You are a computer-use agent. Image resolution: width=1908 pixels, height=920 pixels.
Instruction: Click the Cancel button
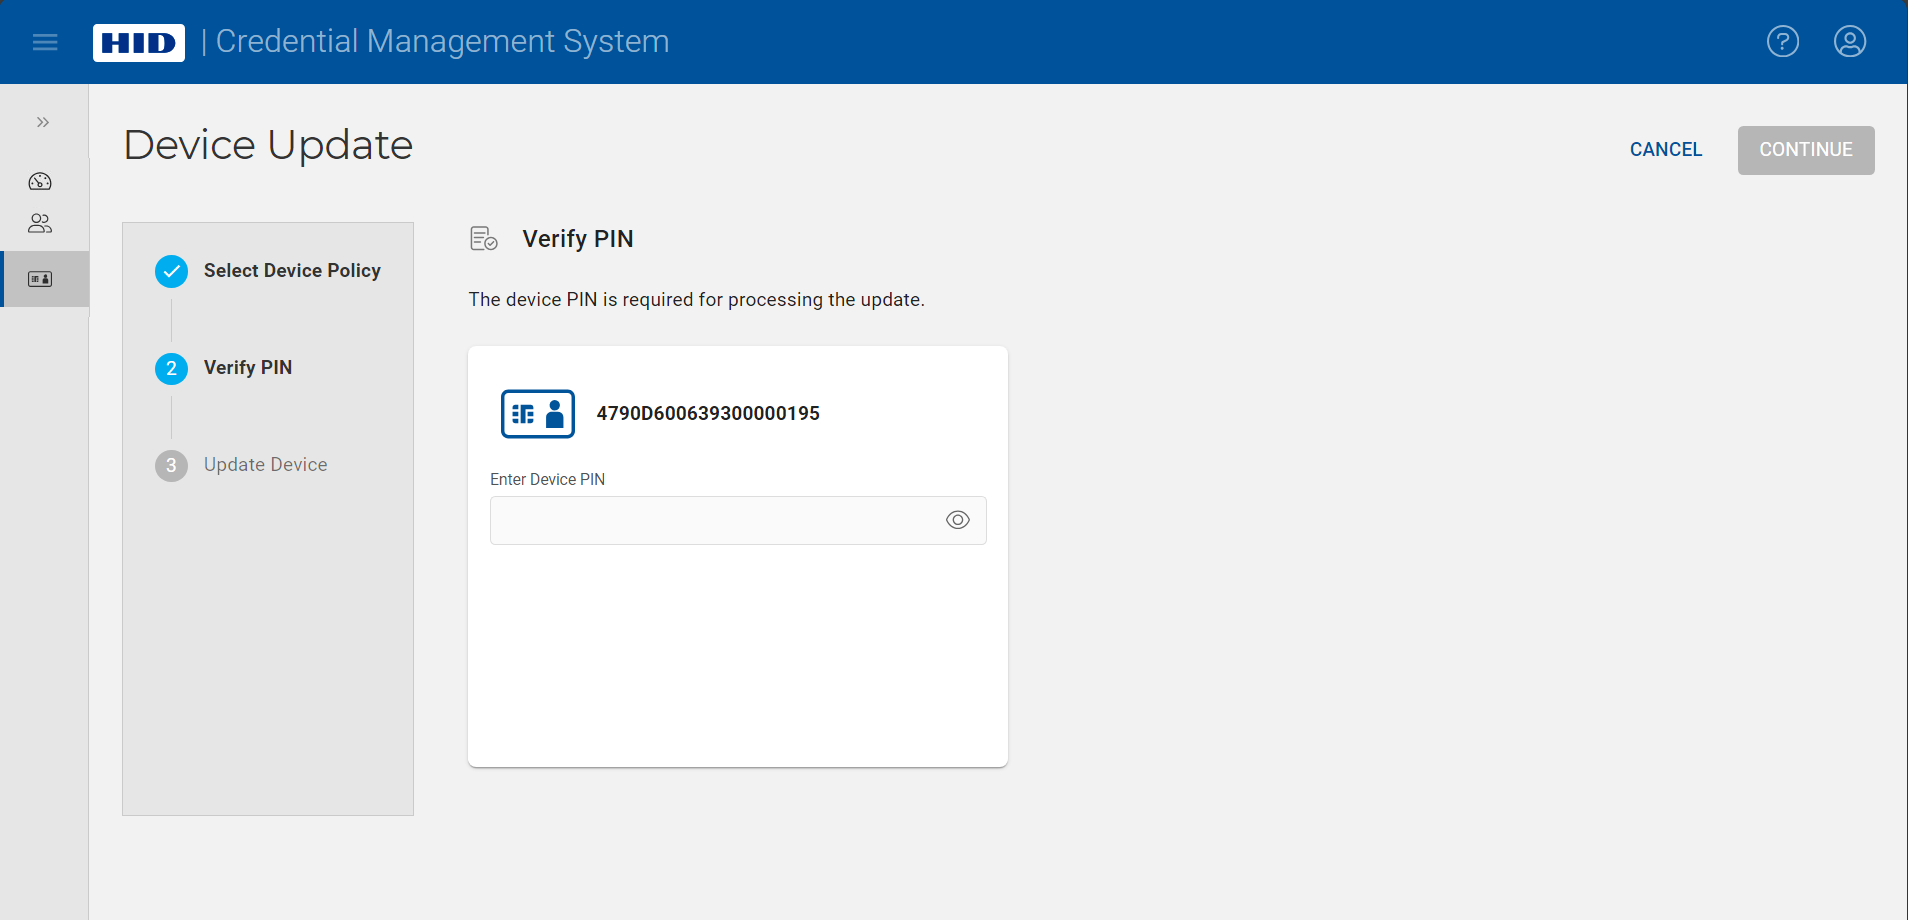(x=1666, y=150)
